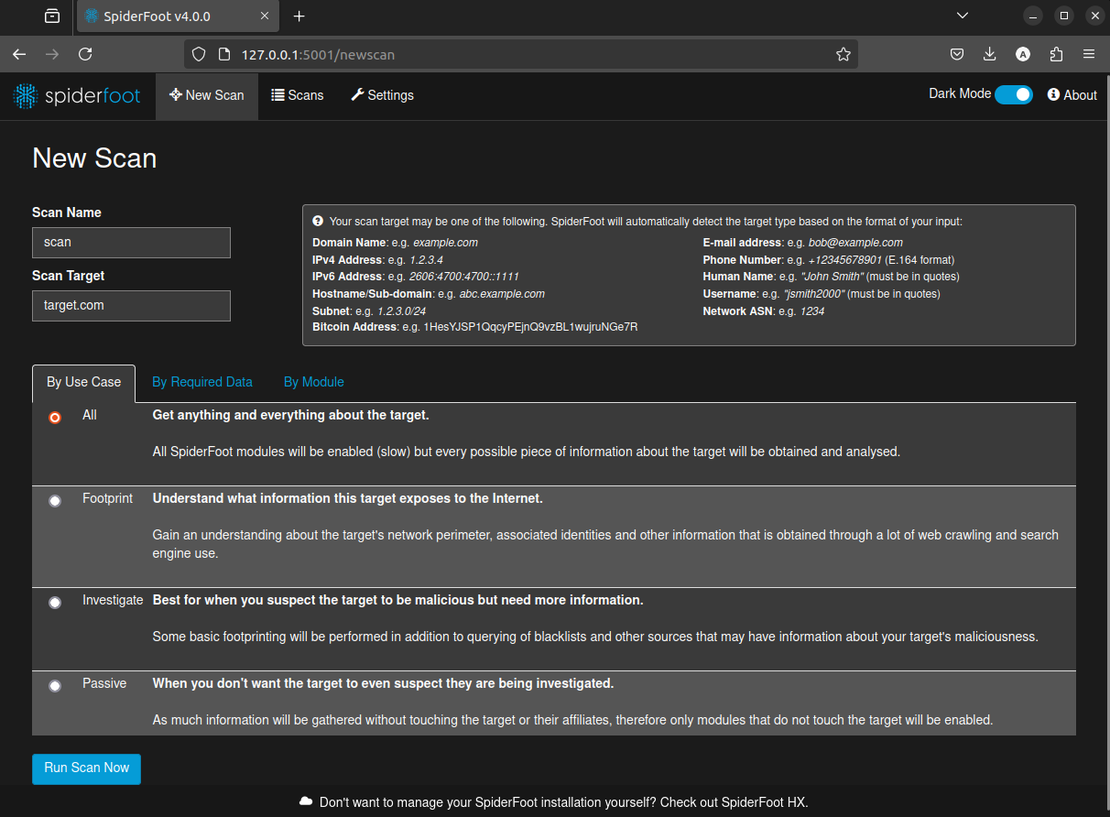Click the Run Scan Now button
This screenshot has width=1110, height=817.
86,768
